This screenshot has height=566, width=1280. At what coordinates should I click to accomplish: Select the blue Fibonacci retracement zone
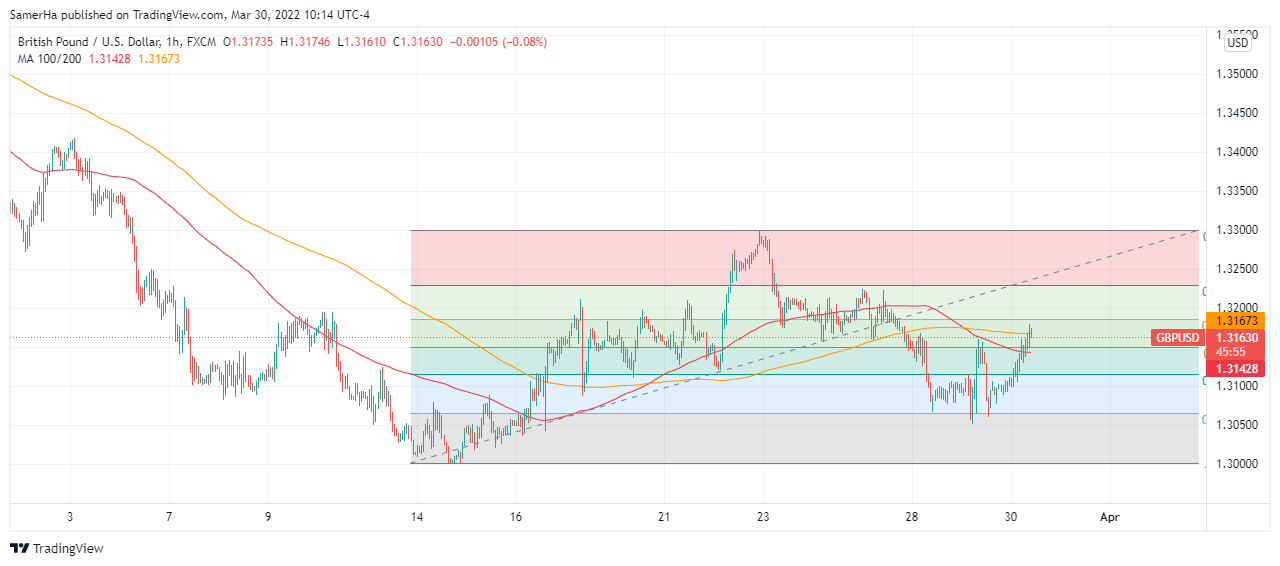tap(803, 394)
